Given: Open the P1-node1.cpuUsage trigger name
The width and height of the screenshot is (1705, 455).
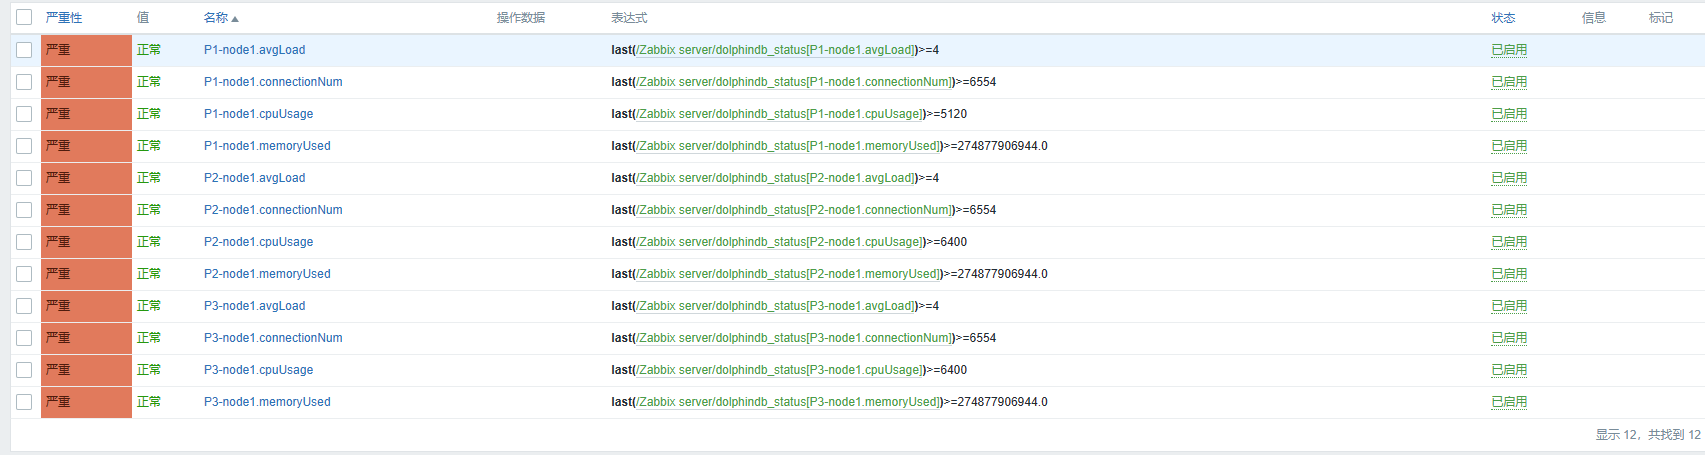Looking at the screenshot, I should click(x=258, y=114).
